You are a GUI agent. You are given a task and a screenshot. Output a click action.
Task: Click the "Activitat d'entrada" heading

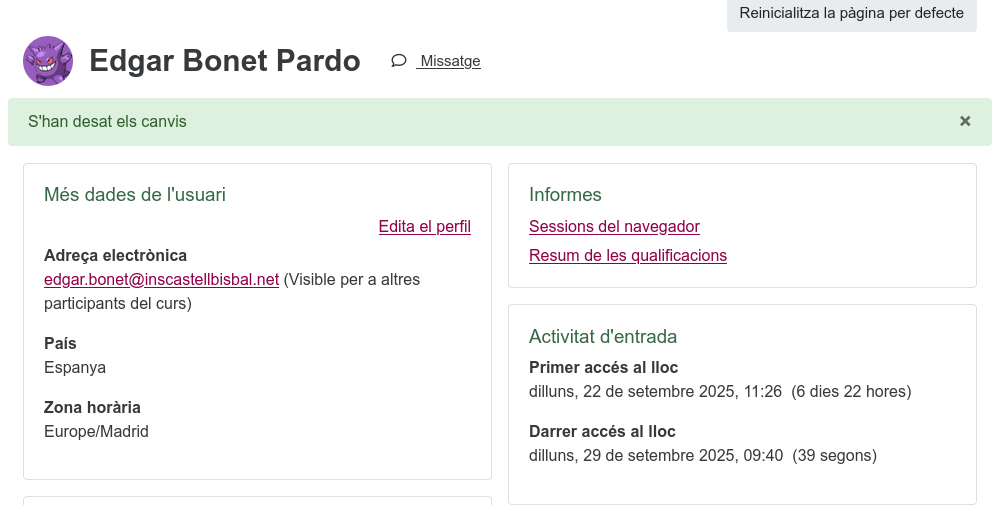(x=603, y=337)
